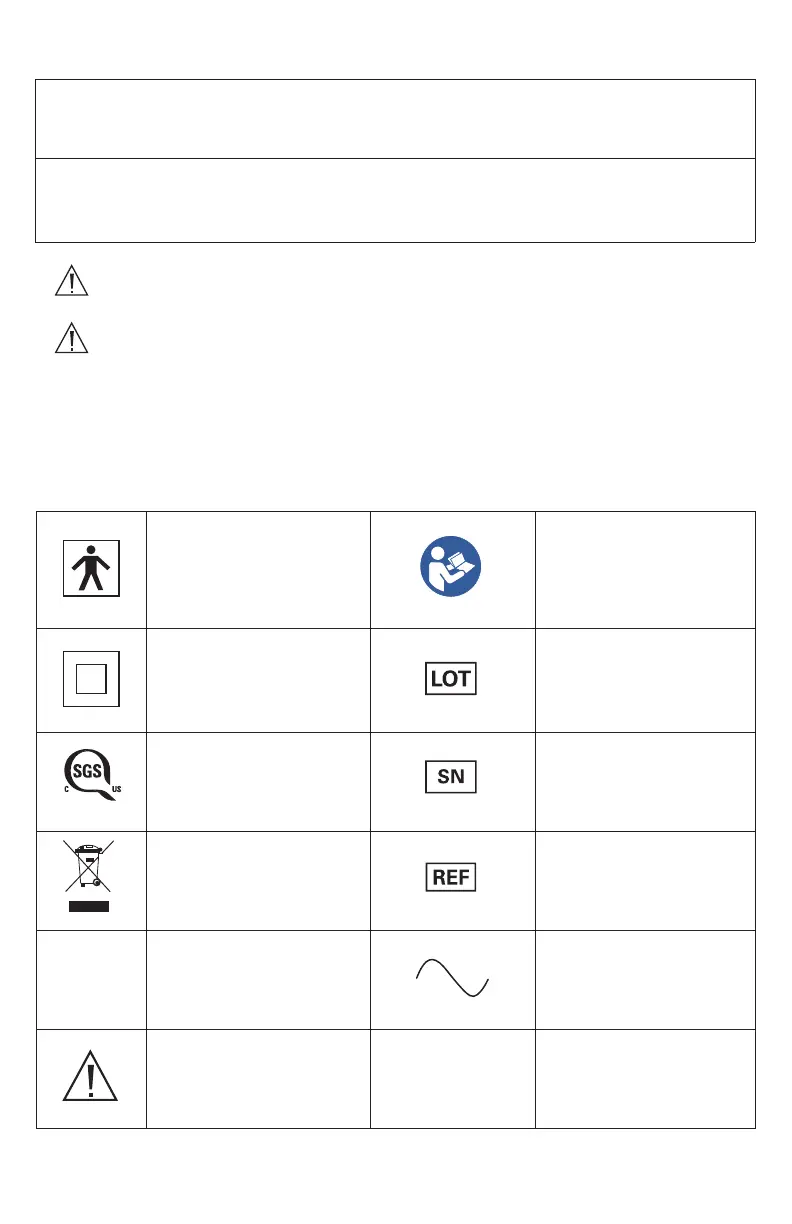Click the empty cell beside the crossed-out bin
Image resolution: width=792 pixels, height=1224 pixels.
point(258,880)
